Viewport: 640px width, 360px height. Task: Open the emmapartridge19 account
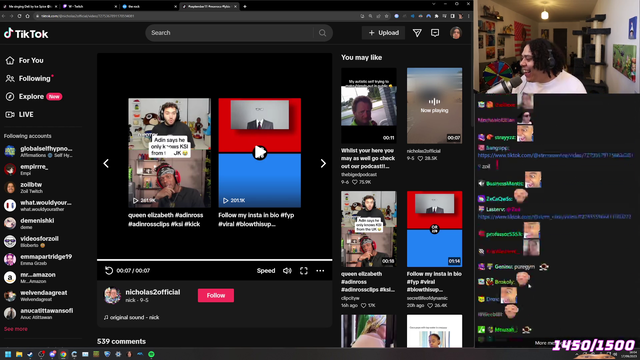[x=38, y=259]
